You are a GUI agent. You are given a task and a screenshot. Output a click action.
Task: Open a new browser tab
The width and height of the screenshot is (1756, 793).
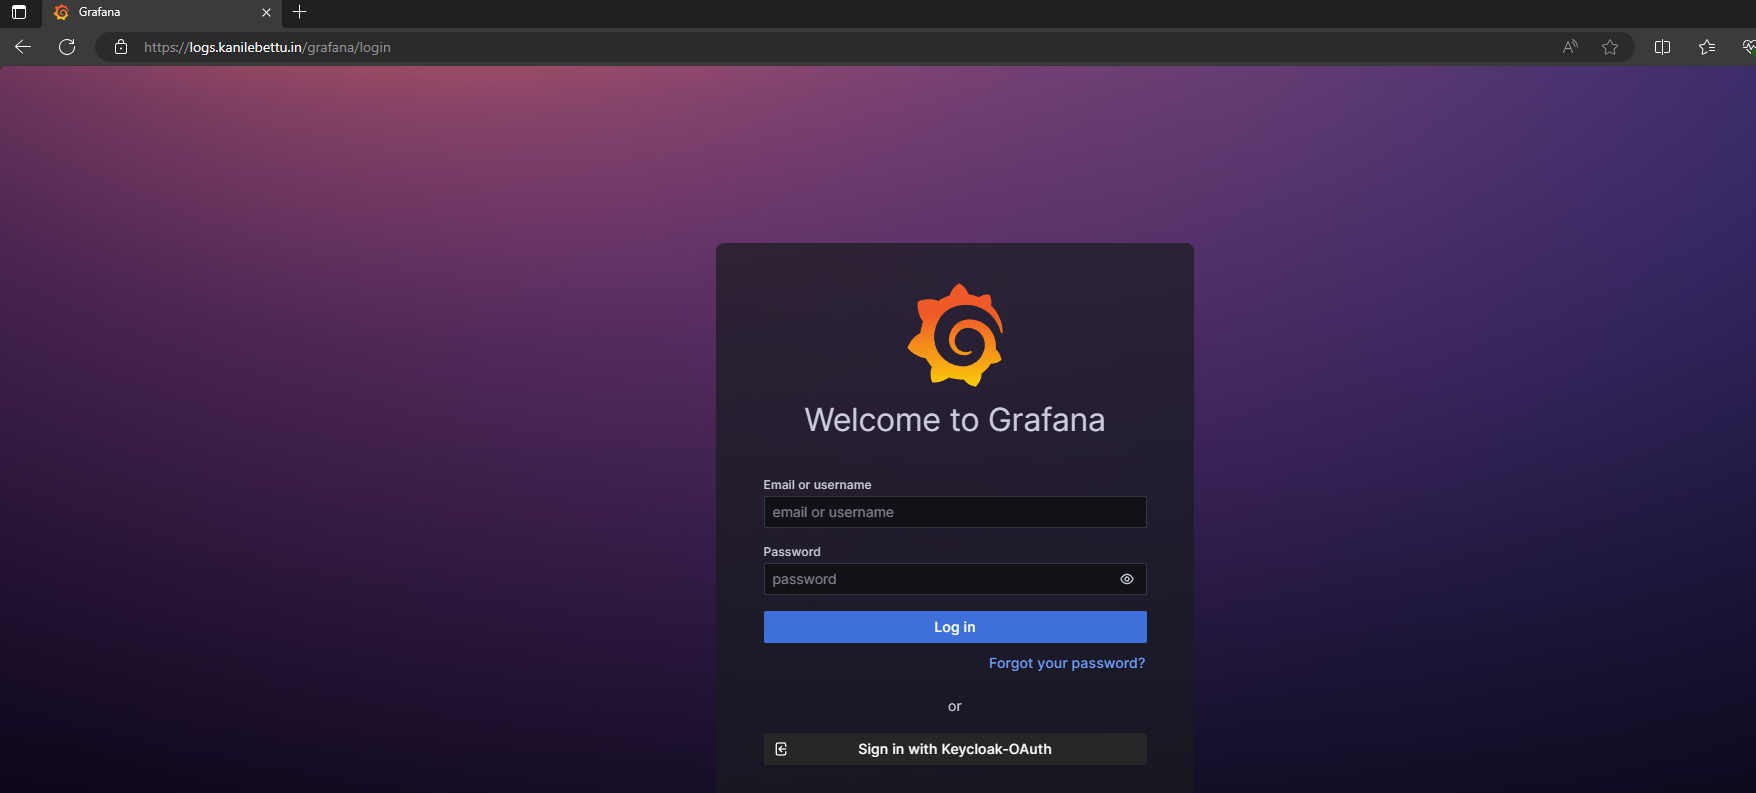click(300, 12)
